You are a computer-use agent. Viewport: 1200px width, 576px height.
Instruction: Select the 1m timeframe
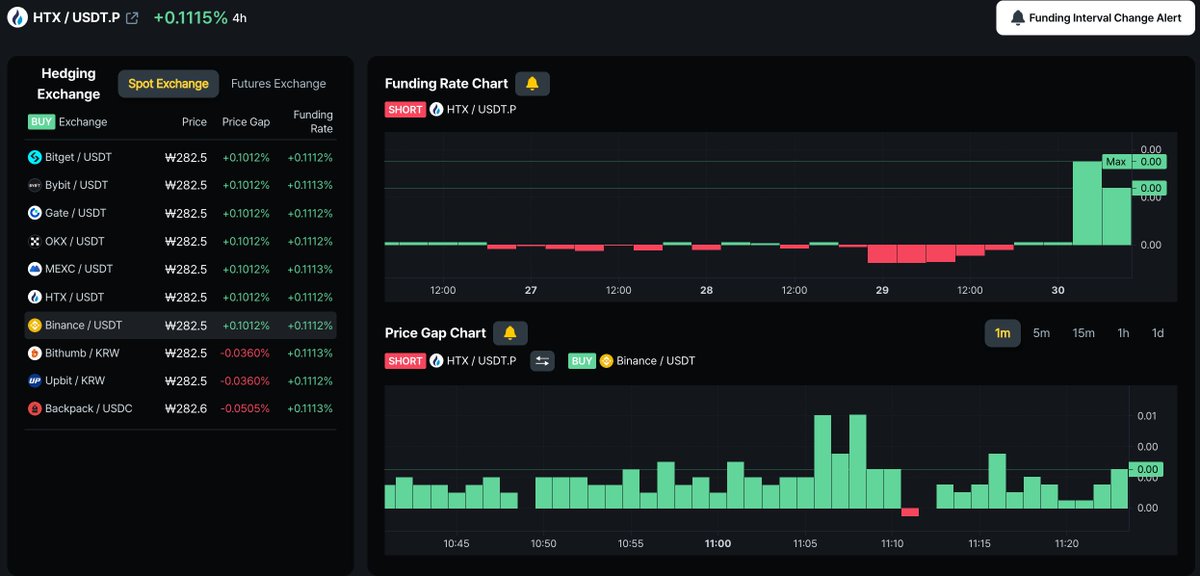(x=1003, y=333)
